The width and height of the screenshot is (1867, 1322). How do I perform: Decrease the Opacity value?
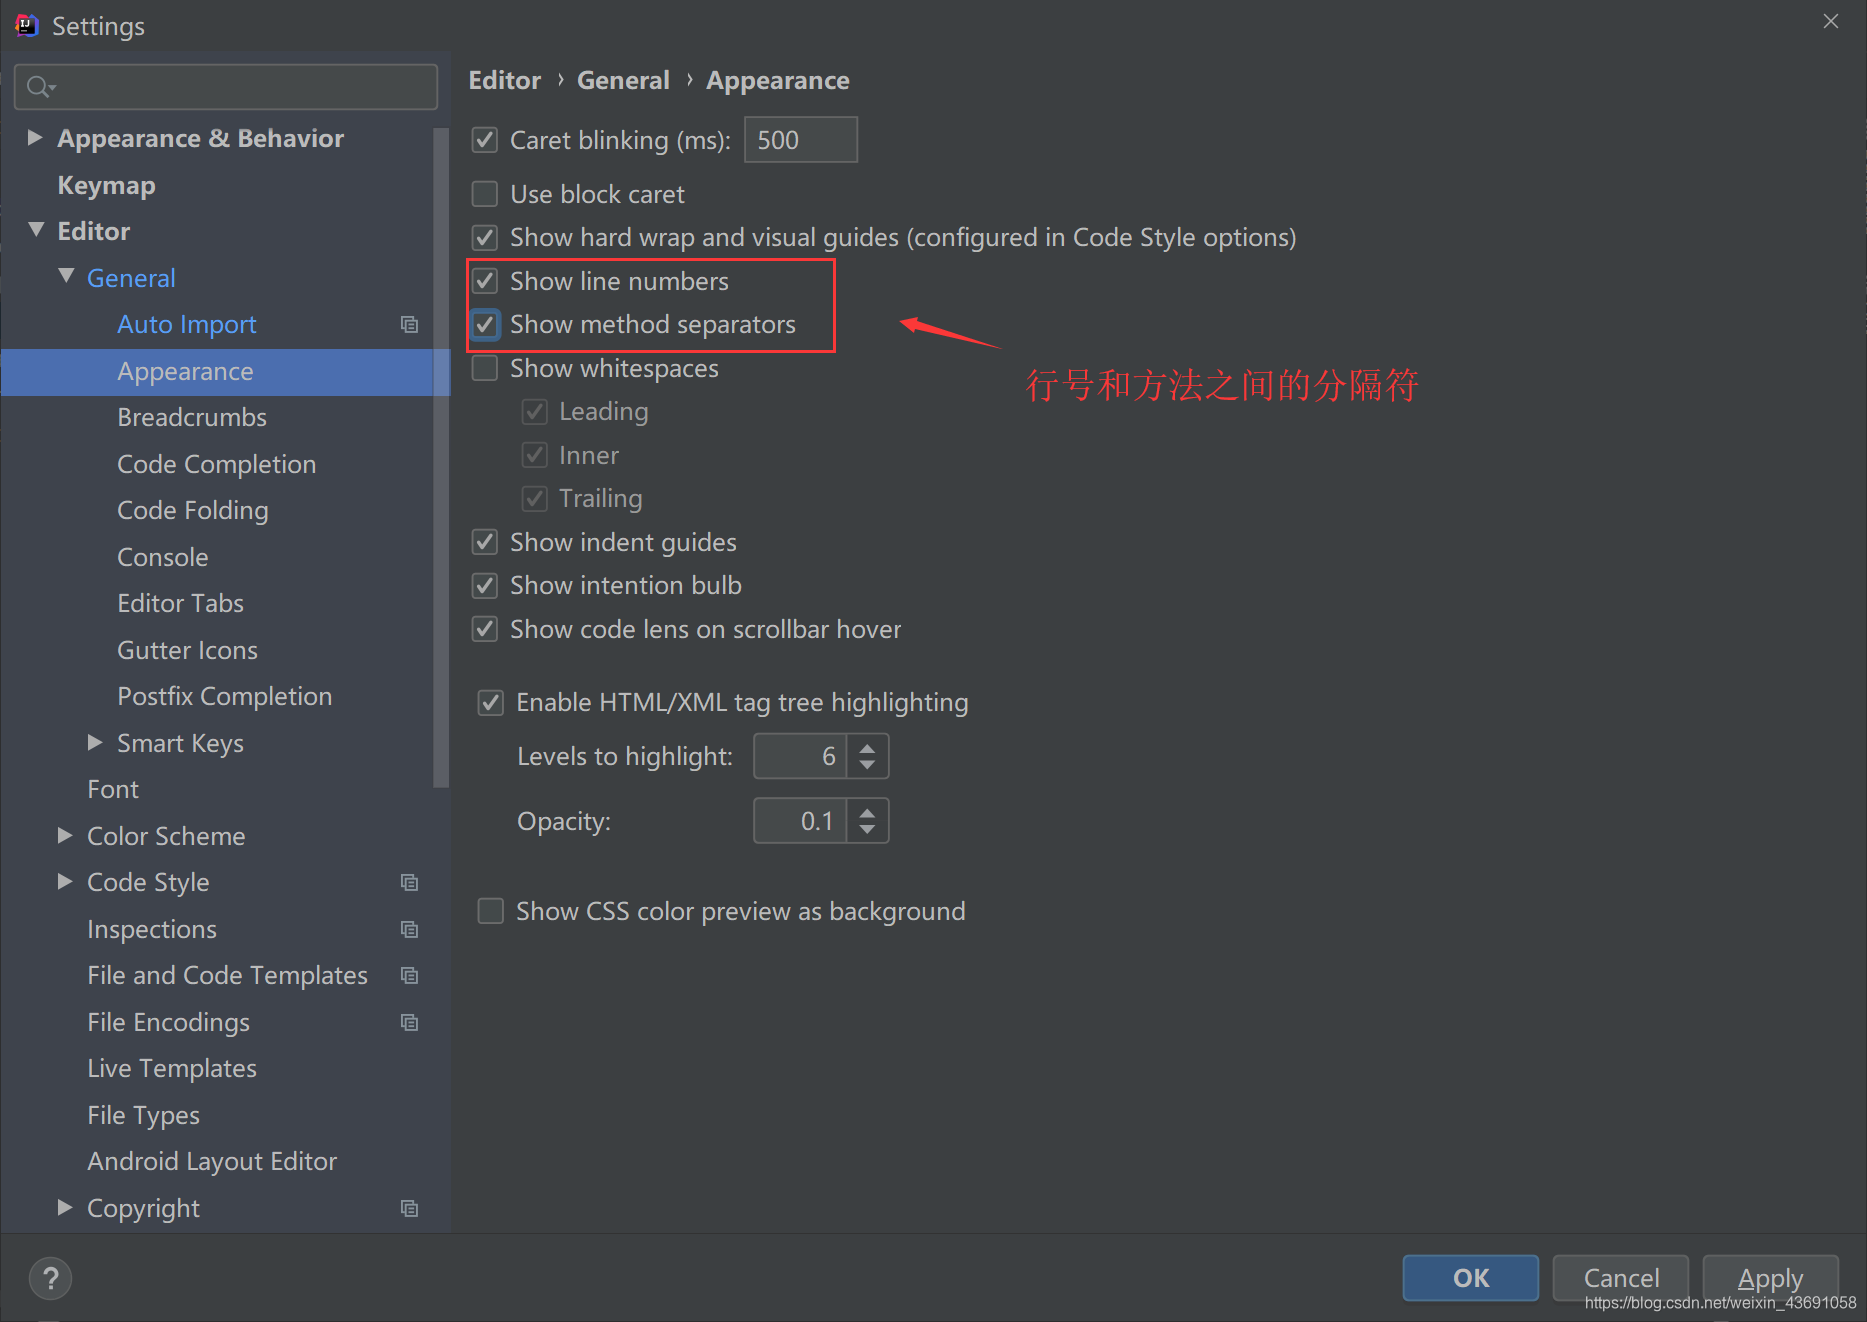pyautogui.click(x=867, y=831)
